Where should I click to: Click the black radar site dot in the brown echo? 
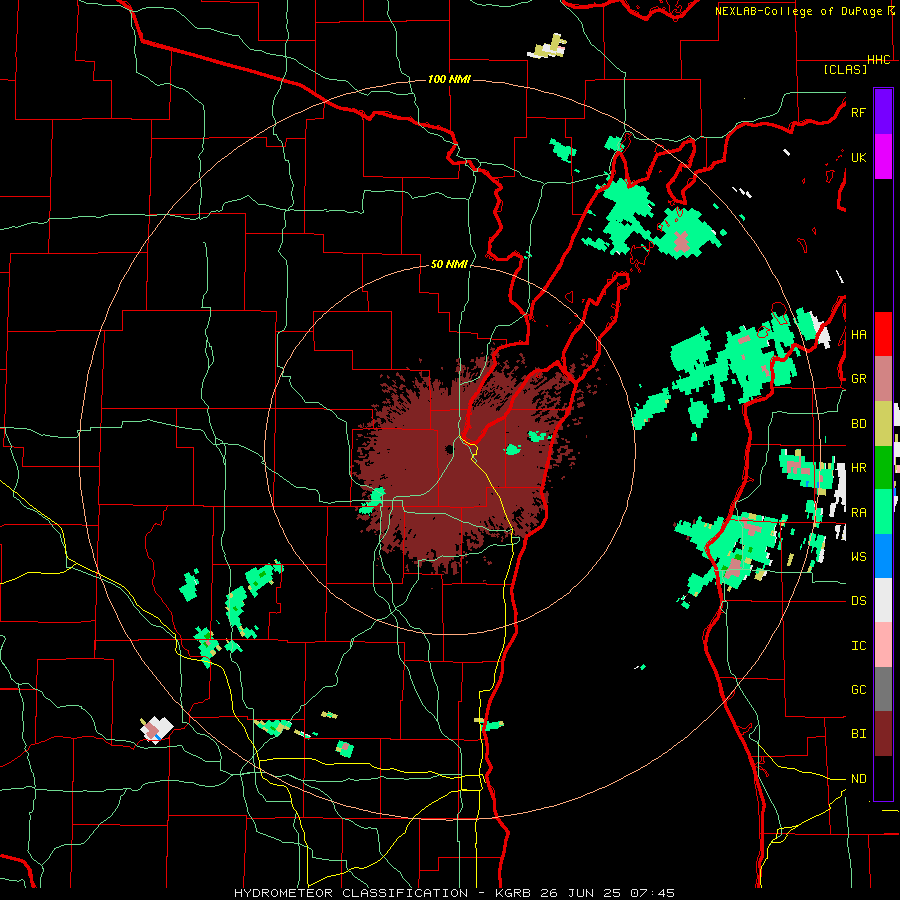pos(448,449)
